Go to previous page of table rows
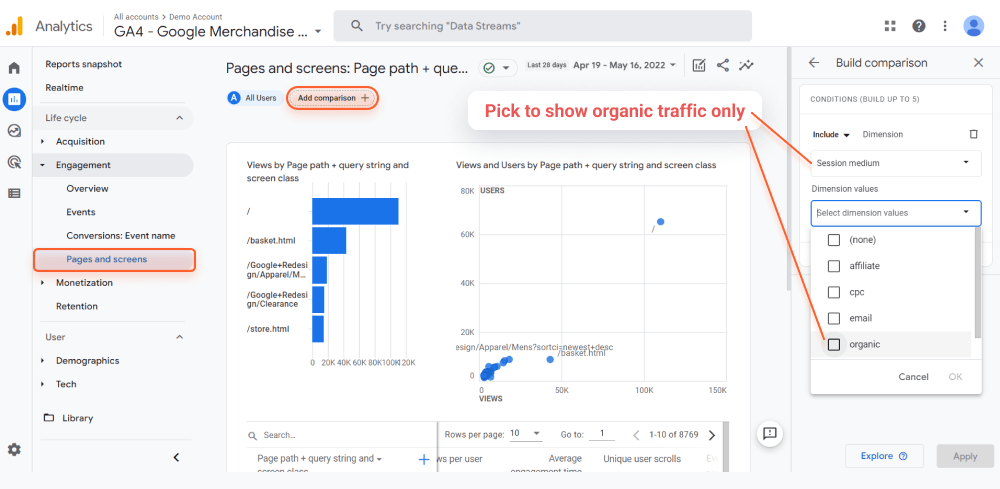 (636, 435)
